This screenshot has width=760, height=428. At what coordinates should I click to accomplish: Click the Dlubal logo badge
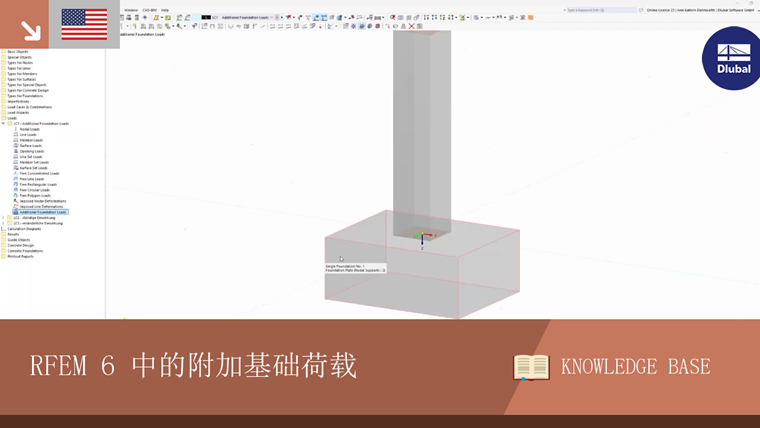(731, 58)
